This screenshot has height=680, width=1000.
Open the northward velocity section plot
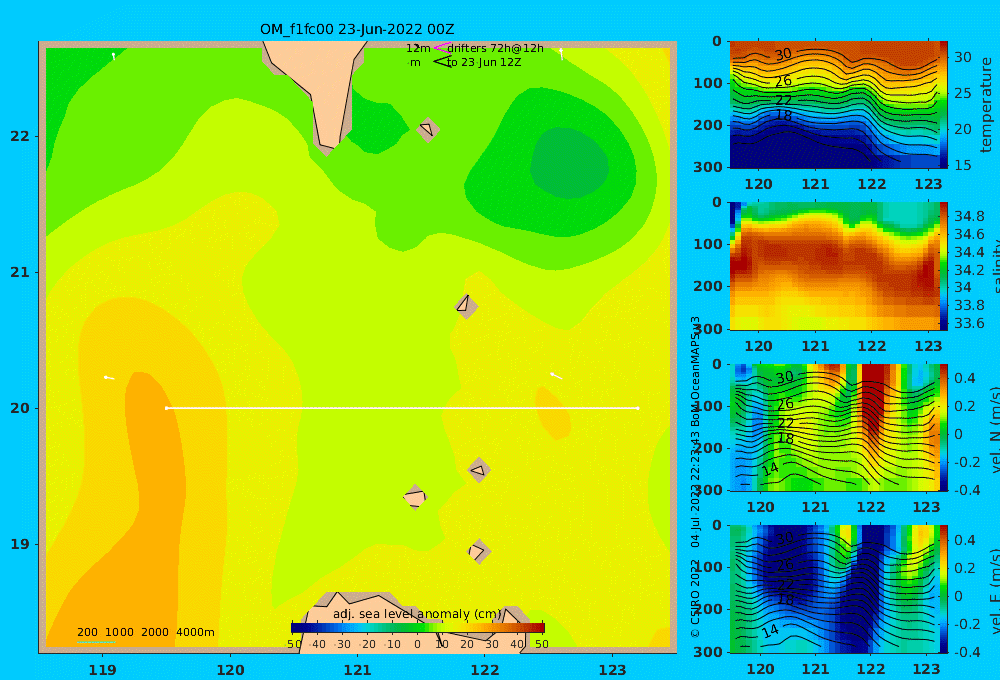tap(833, 427)
